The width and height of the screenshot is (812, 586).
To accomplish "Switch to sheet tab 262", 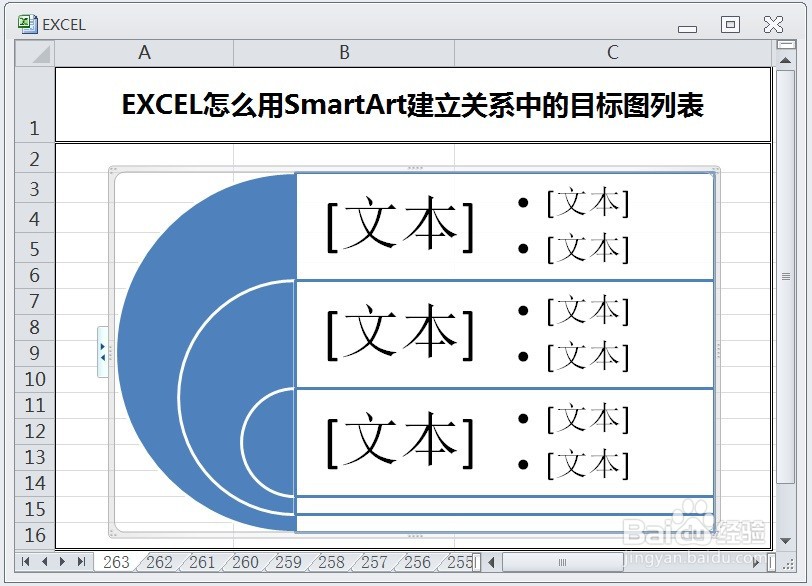I will tap(159, 562).
